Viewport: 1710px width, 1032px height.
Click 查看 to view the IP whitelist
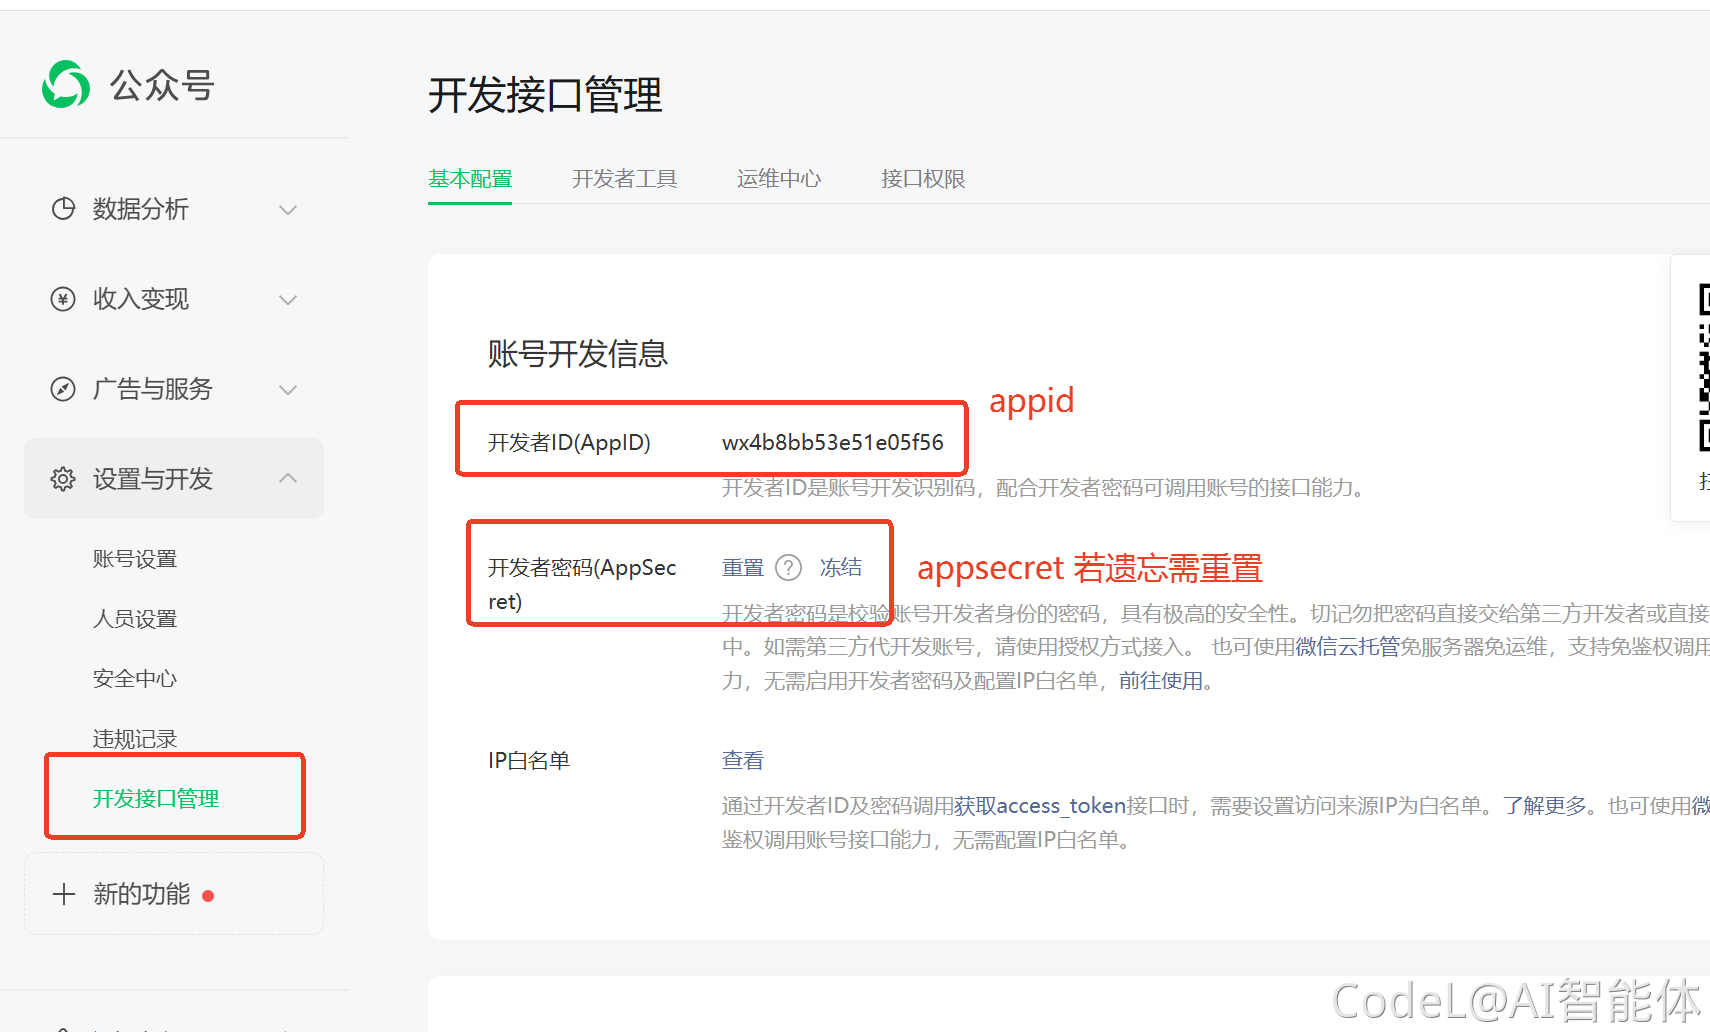[742, 760]
